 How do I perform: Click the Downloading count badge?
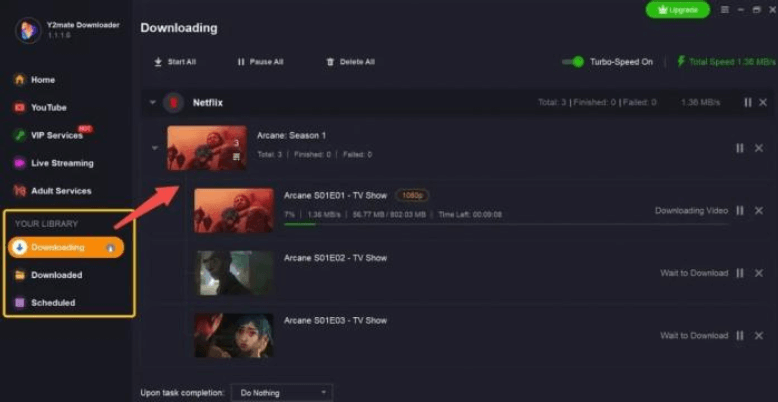111,248
